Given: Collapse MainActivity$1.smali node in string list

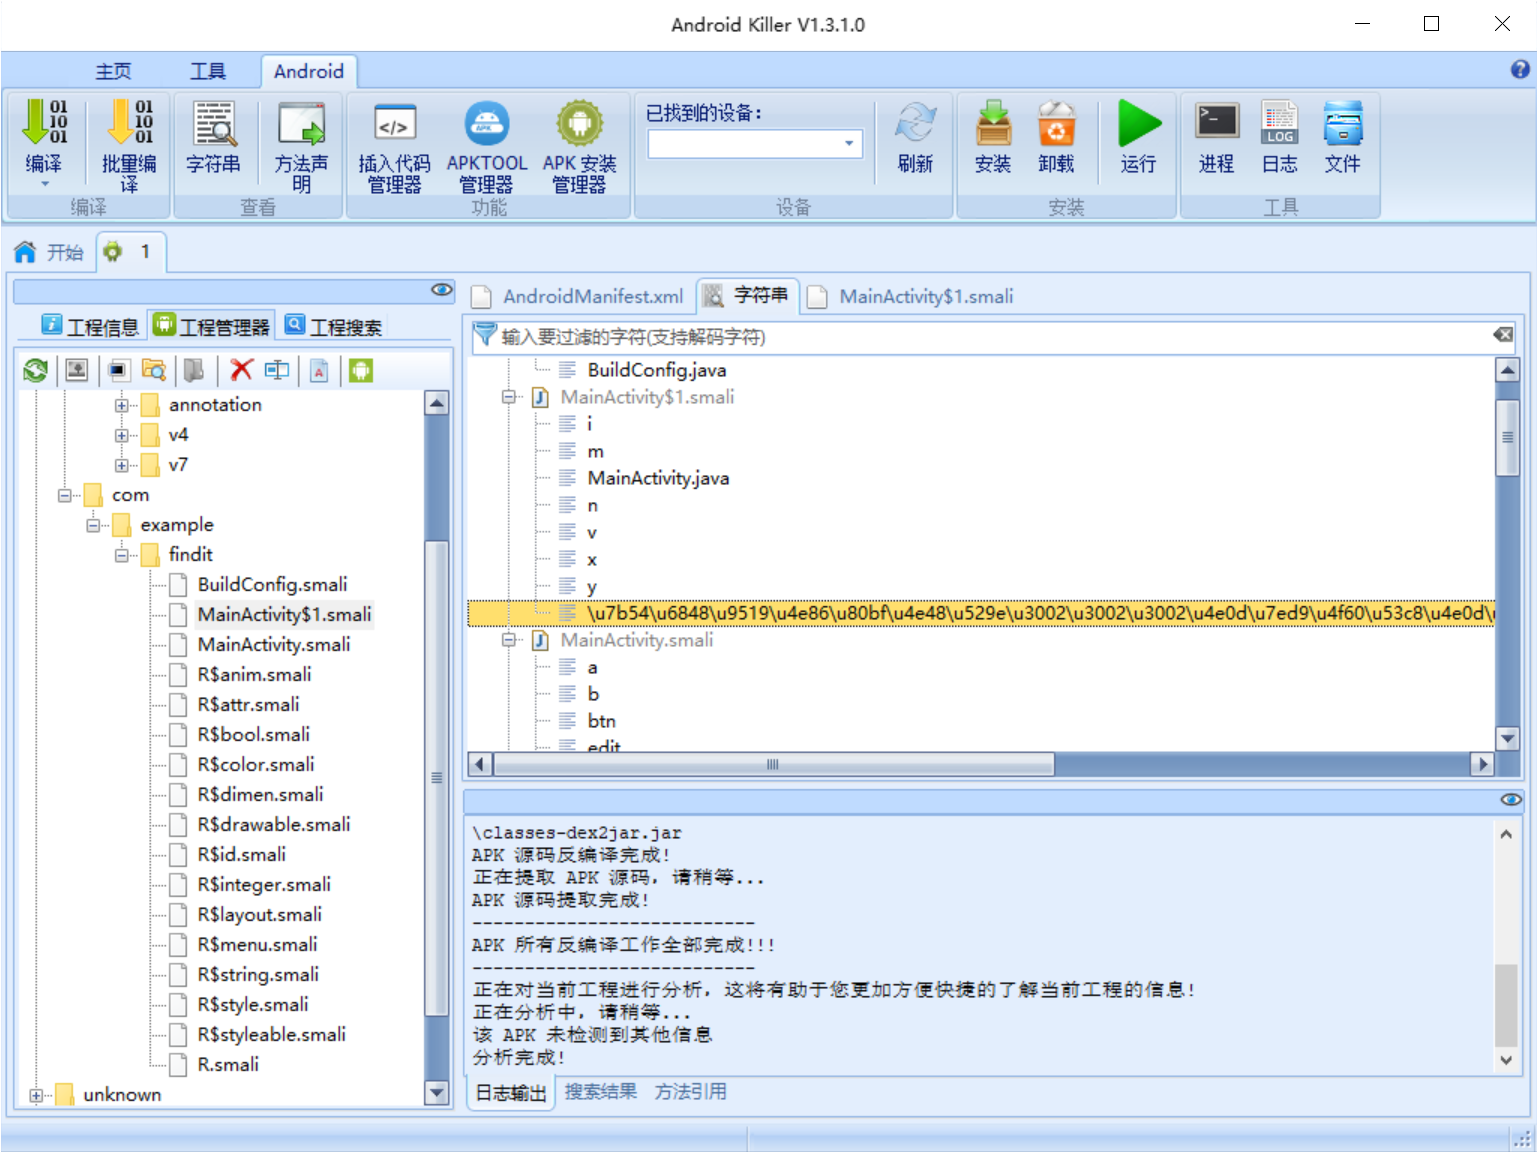Looking at the screenshot, I should tap(509, 397).
